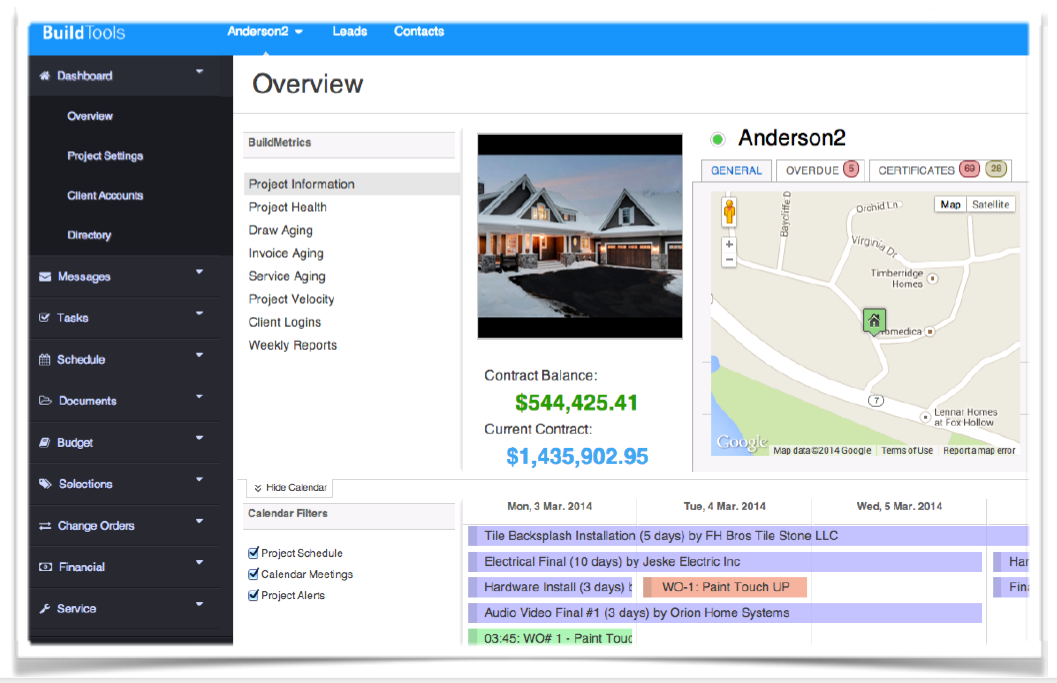Image resolution: width=1057 pixels, height=683 pixels.
Task: Click the Hide Calendar control
Action: pyautogui.click(x=289, y=487)
